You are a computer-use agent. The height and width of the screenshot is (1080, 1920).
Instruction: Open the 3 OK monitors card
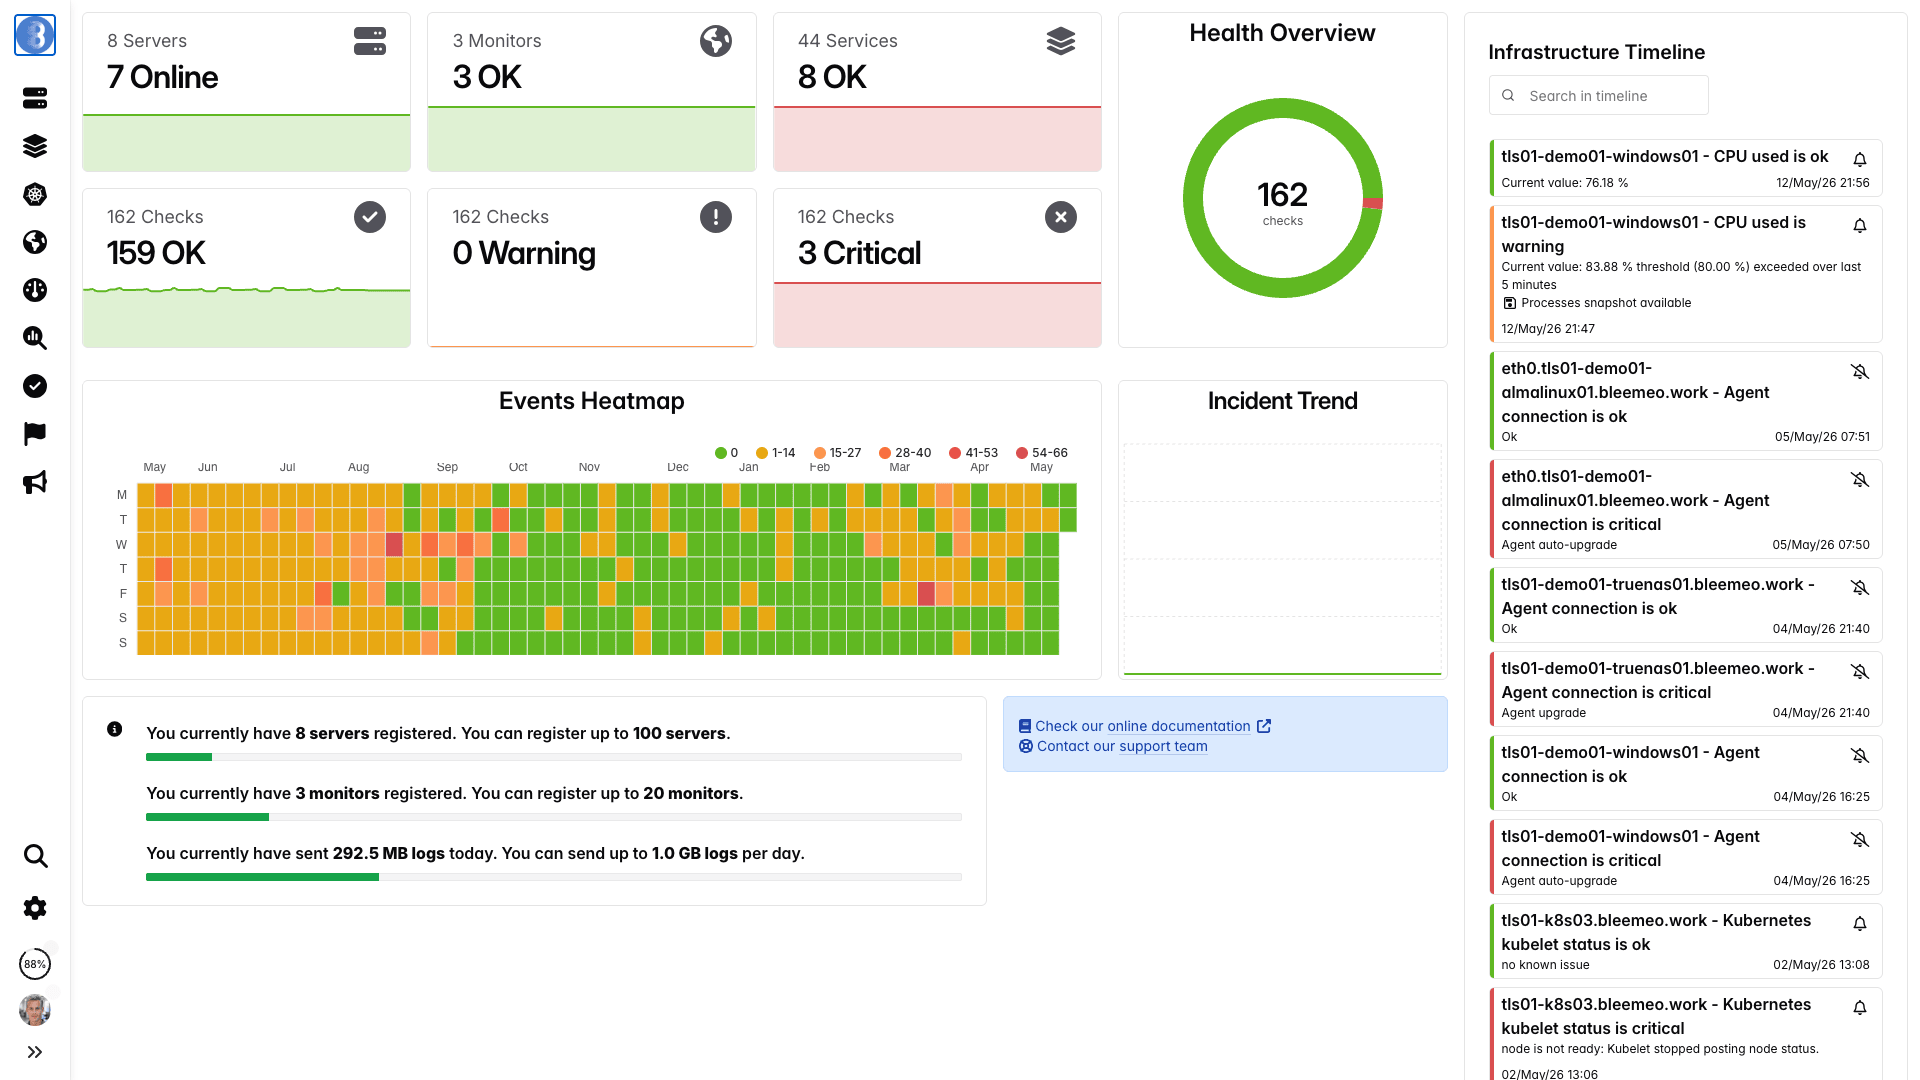(x=592, y=92)
